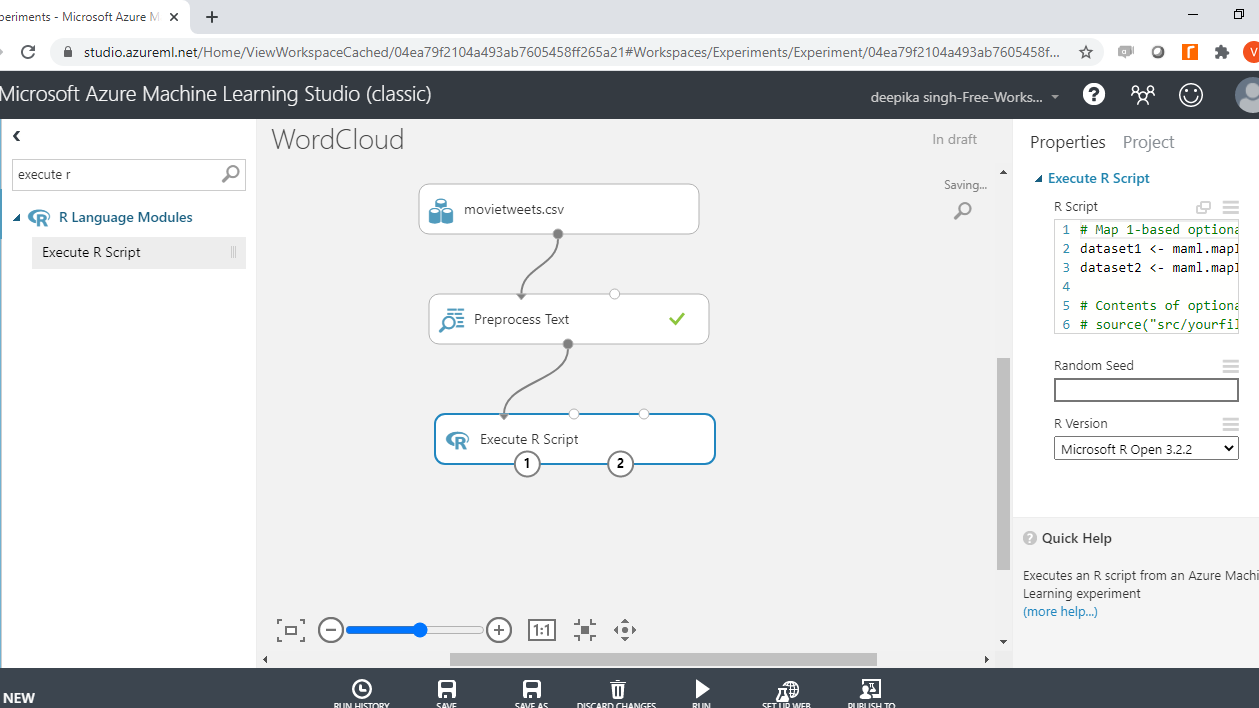Click into the R Script code editor
Viewport: 1259px width, 708px height.
pos(1146,277)
